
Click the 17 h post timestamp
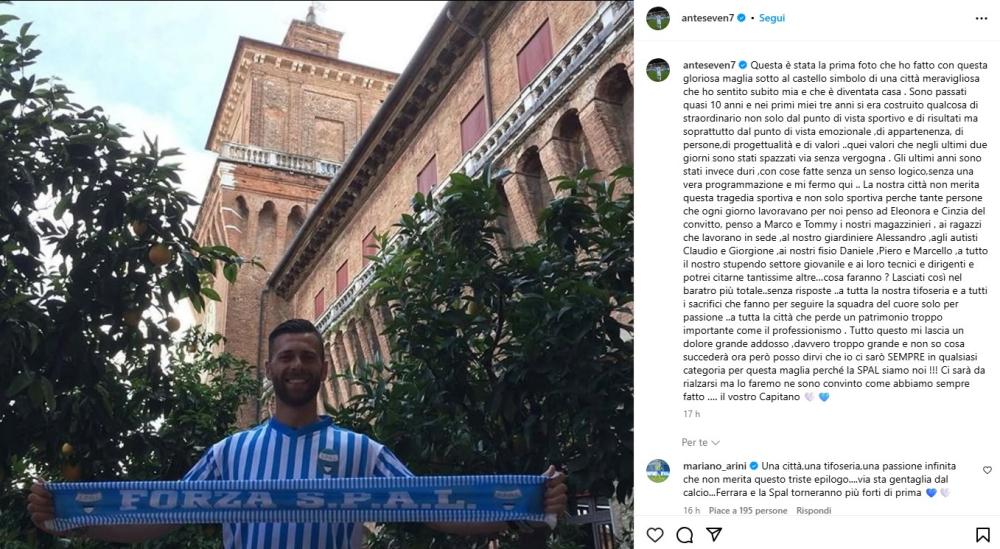click(x=691, y=414)
